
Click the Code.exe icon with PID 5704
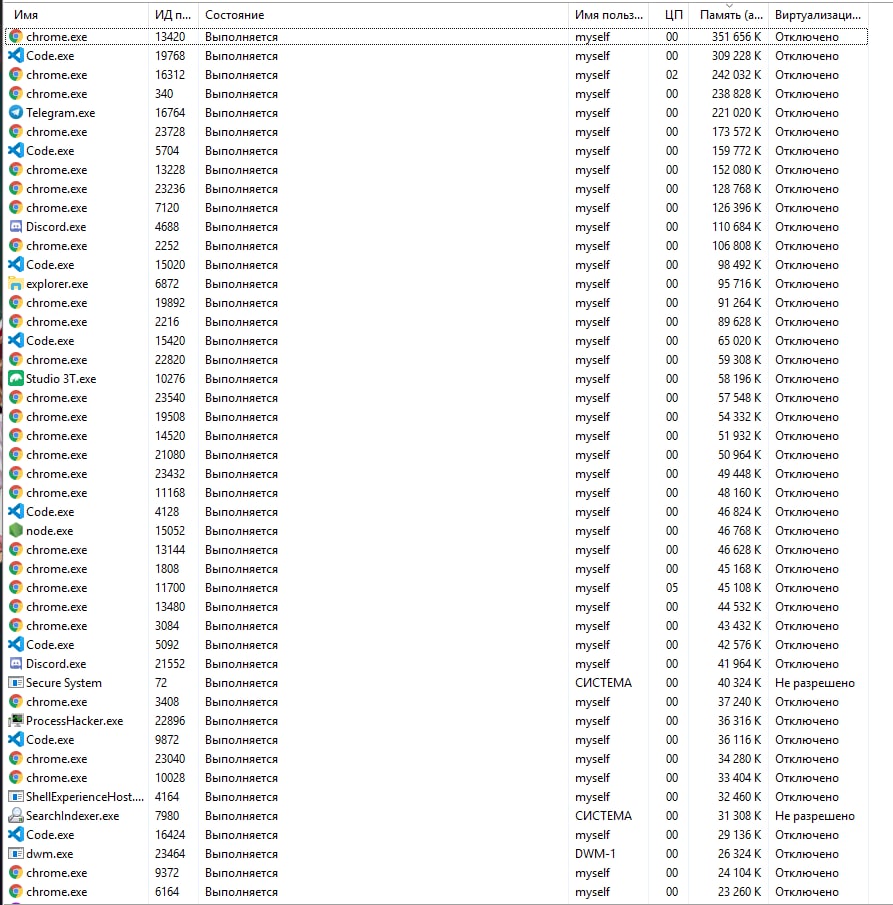pyautogui.click(x=16, y=151)
